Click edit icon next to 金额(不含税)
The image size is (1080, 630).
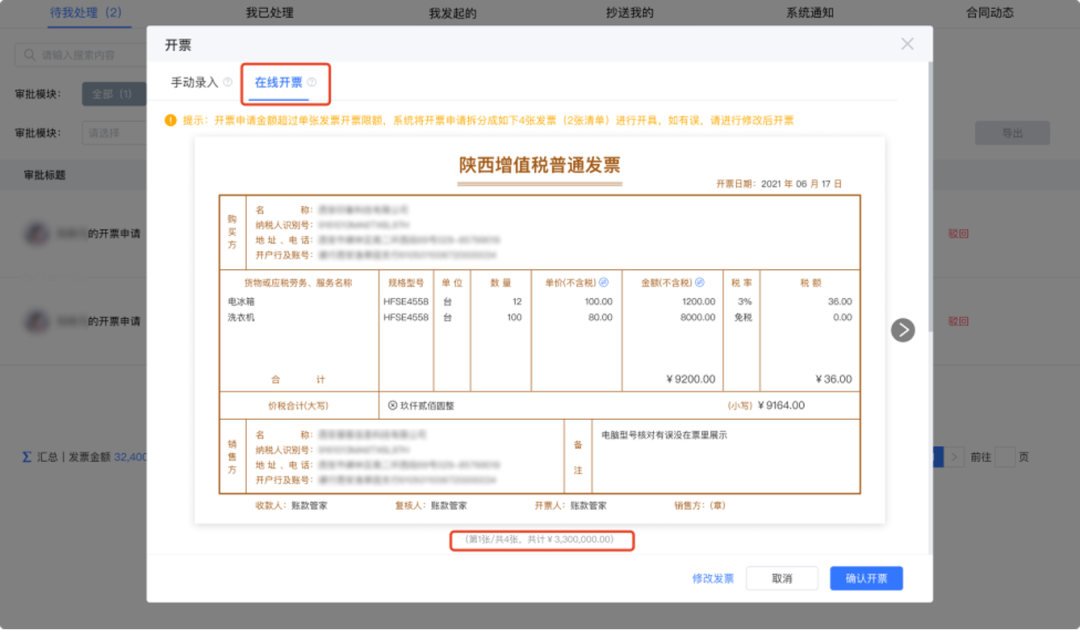point(700,283)
